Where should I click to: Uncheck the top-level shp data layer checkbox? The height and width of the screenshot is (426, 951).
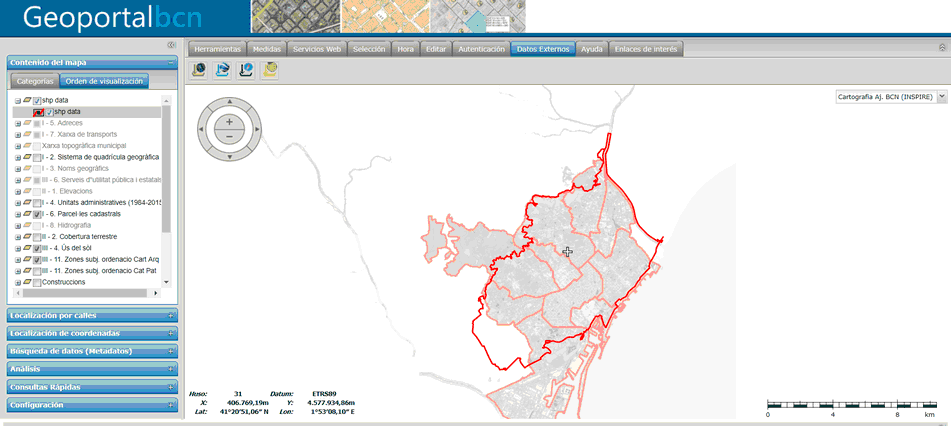(x=37, y=101)
